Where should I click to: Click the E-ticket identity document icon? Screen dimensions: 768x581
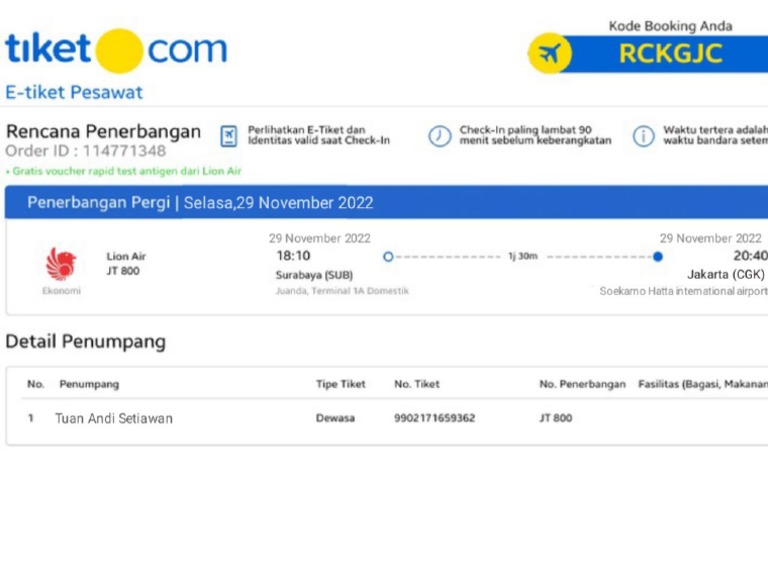point(229,136)
